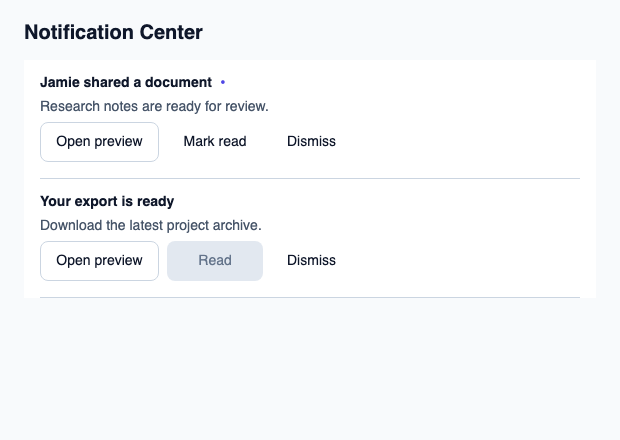This screenshot has width=620, height=440.
Task: Click the unread dot beside Jamie's notification
Action: (x=223, y=82)
